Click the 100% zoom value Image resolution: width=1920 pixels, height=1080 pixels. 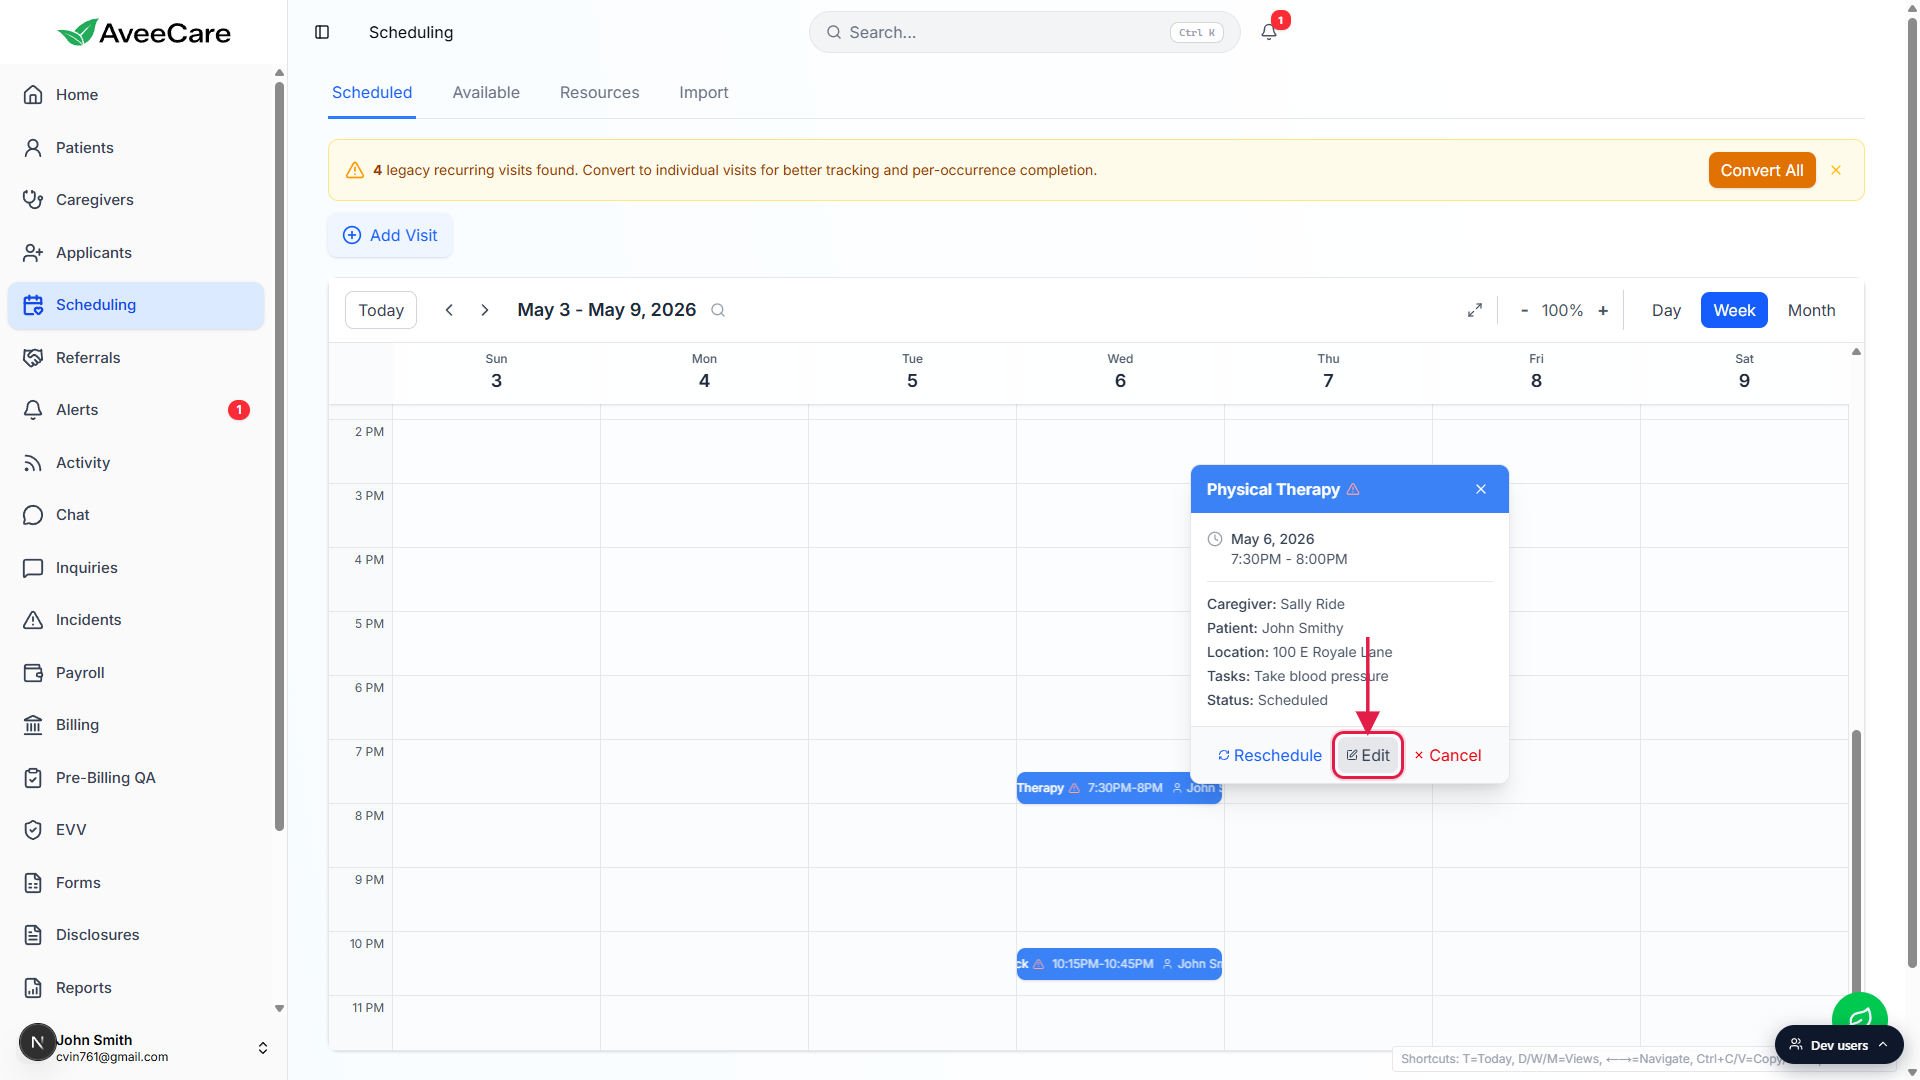point(1562,310)
